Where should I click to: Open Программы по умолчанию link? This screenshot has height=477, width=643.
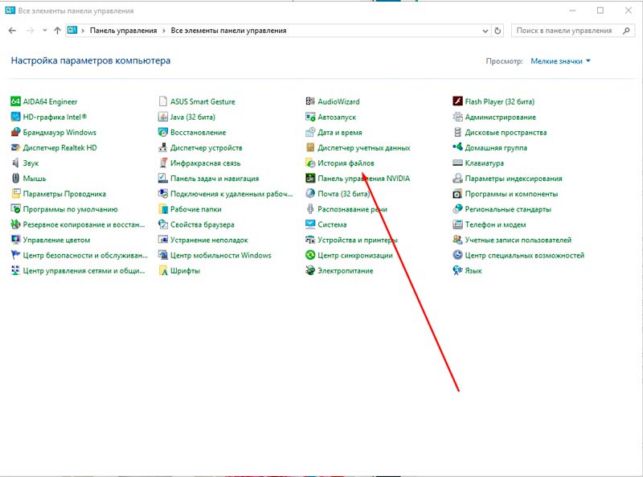[x=70, y=209]
